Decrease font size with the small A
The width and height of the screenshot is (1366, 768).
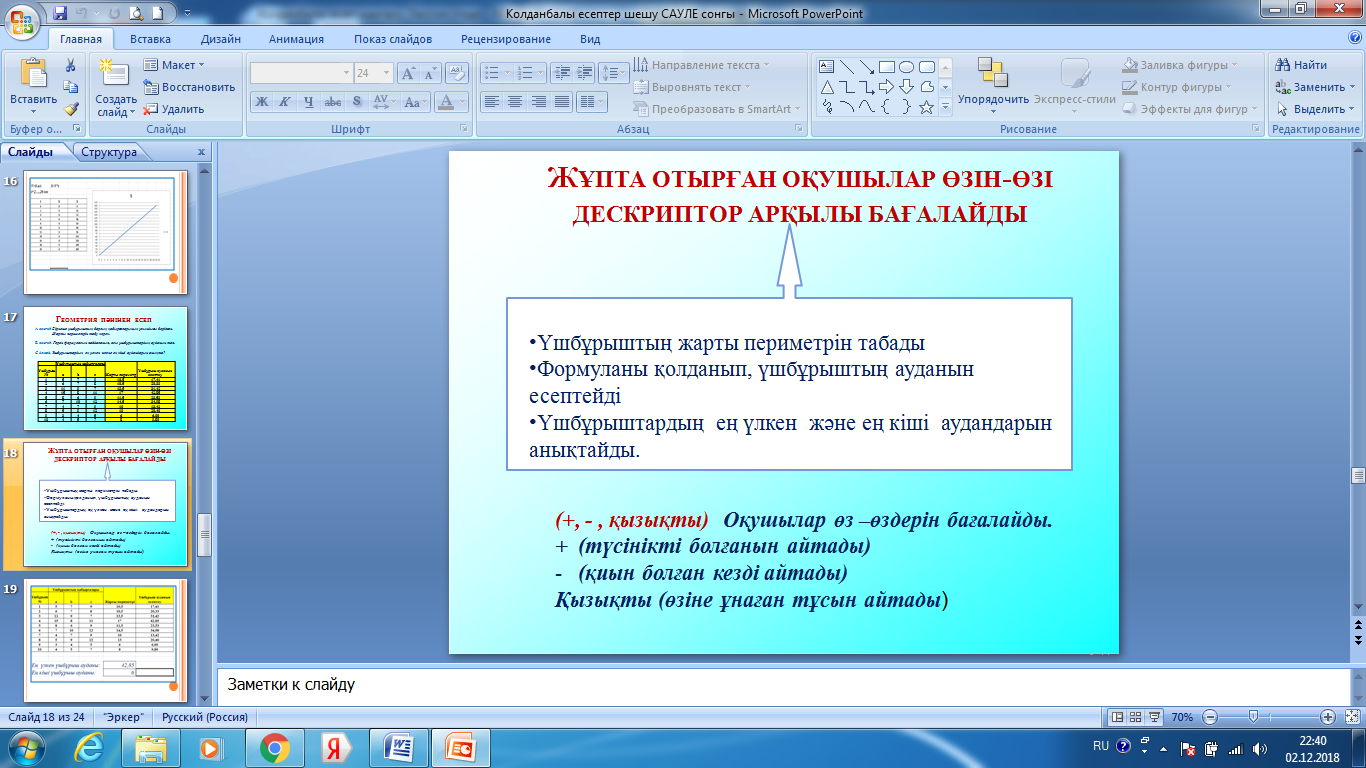pos(431,73)
